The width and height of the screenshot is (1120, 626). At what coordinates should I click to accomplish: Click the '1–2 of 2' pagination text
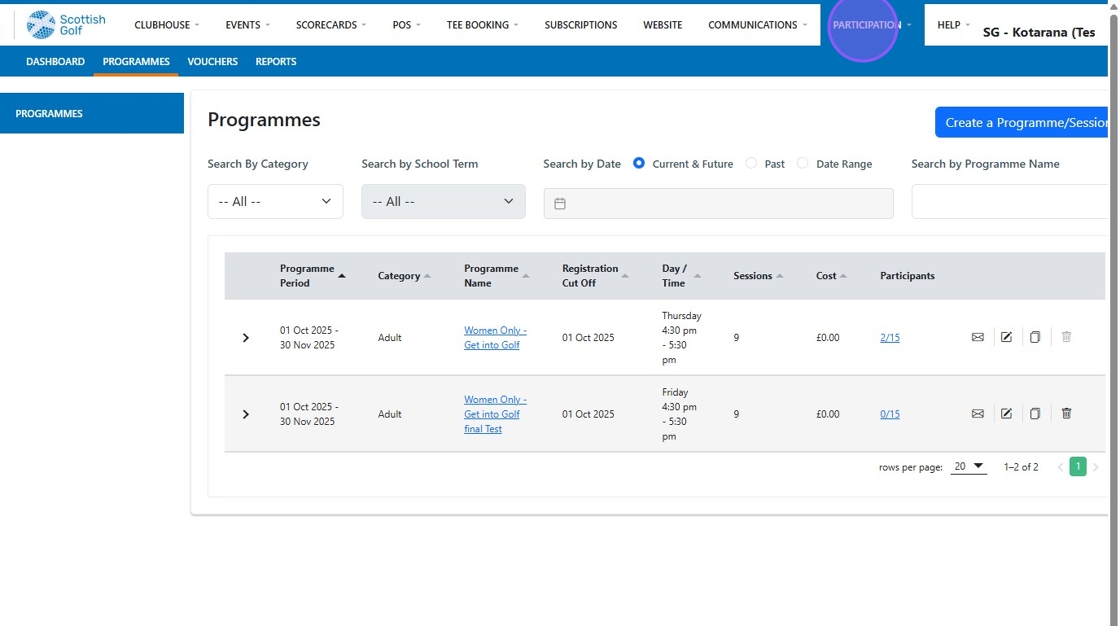pyautogui.click(x=1021, y=467)
